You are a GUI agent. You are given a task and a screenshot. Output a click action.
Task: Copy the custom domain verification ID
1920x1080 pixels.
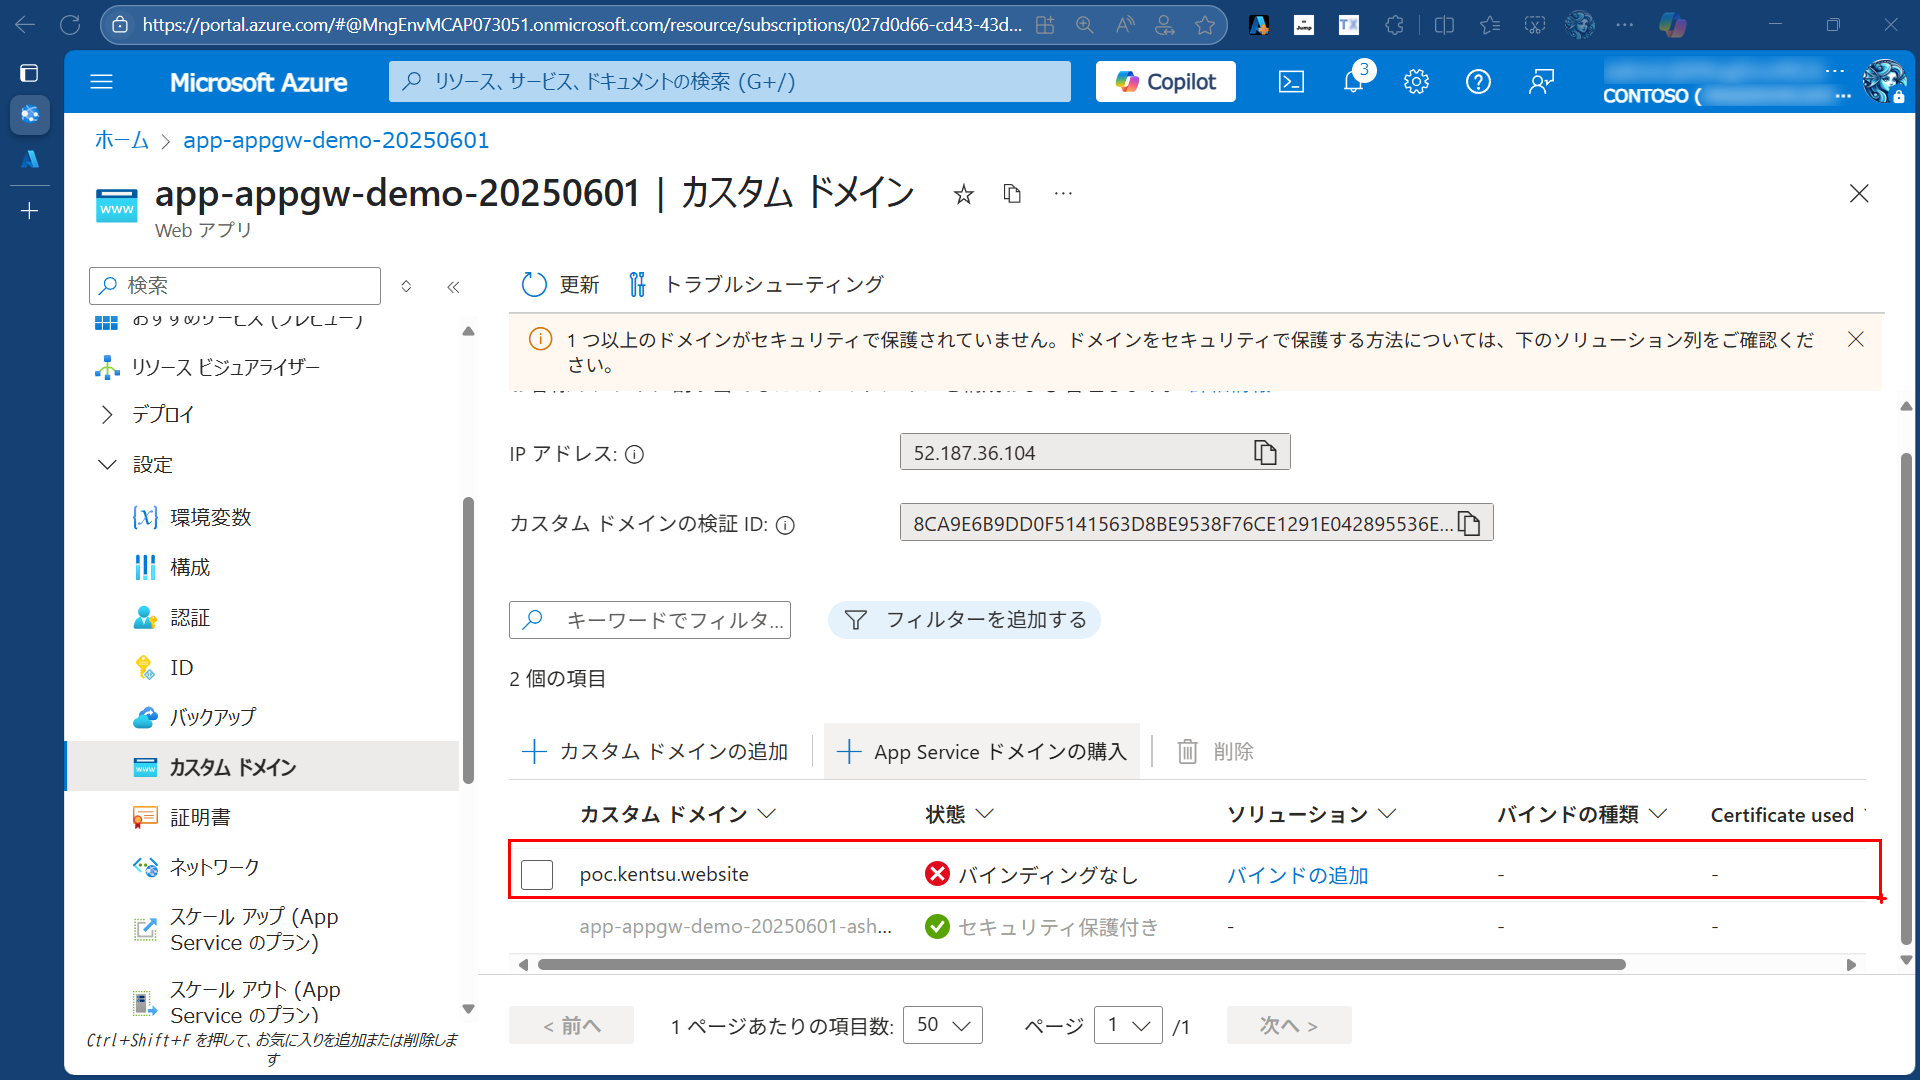click(1469, 523)
